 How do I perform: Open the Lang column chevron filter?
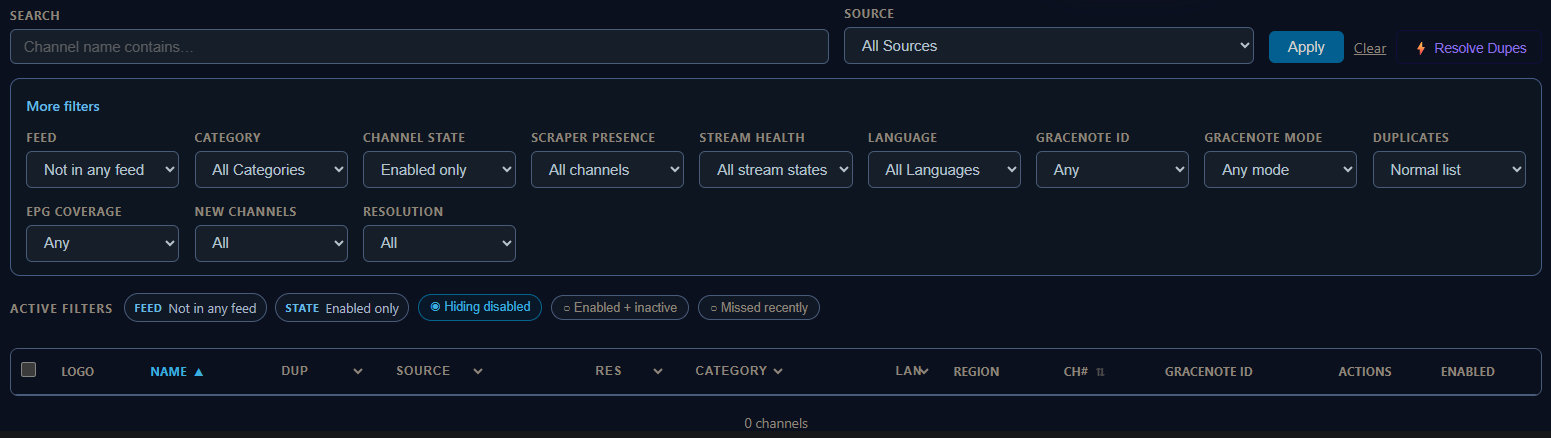pyautogui.click(x=925, y=371)
